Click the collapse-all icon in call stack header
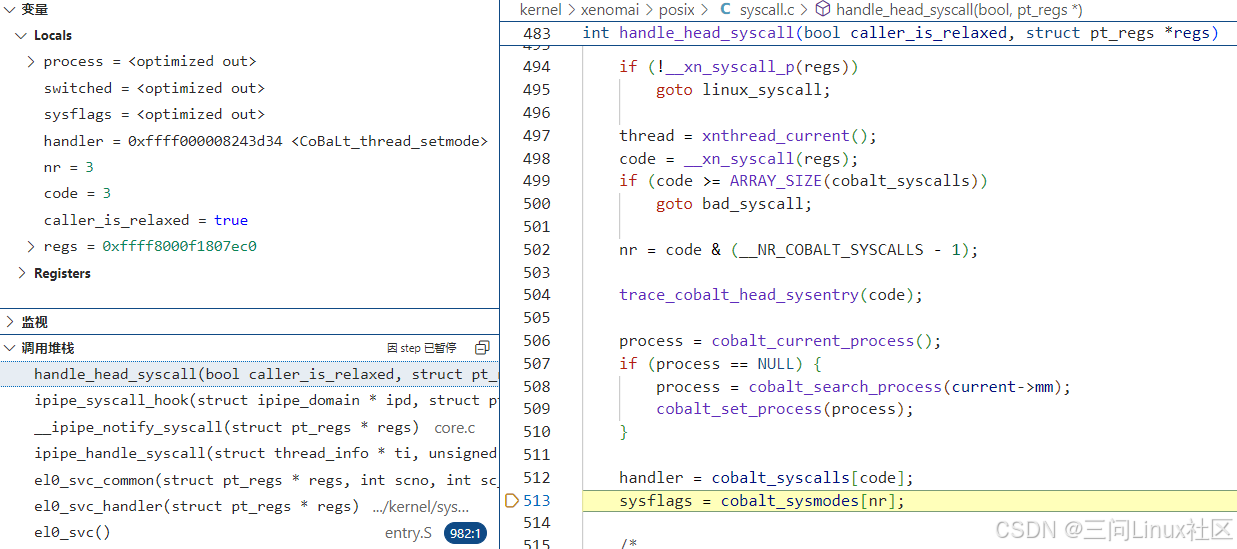The width and height of the screenshot is (1237, 549). coord(482,348)
